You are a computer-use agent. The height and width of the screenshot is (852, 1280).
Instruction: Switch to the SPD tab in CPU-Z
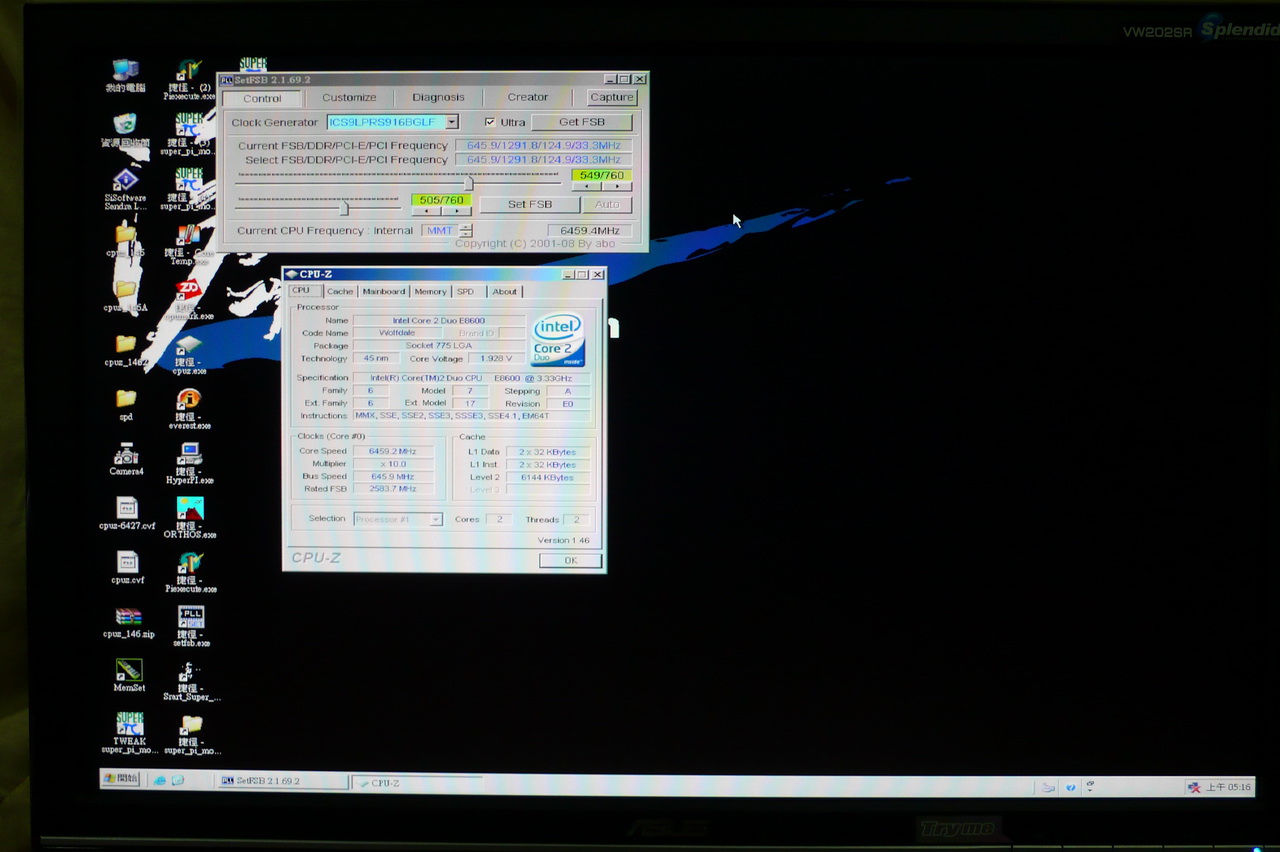pyautogui.click(x=465, y=291)
